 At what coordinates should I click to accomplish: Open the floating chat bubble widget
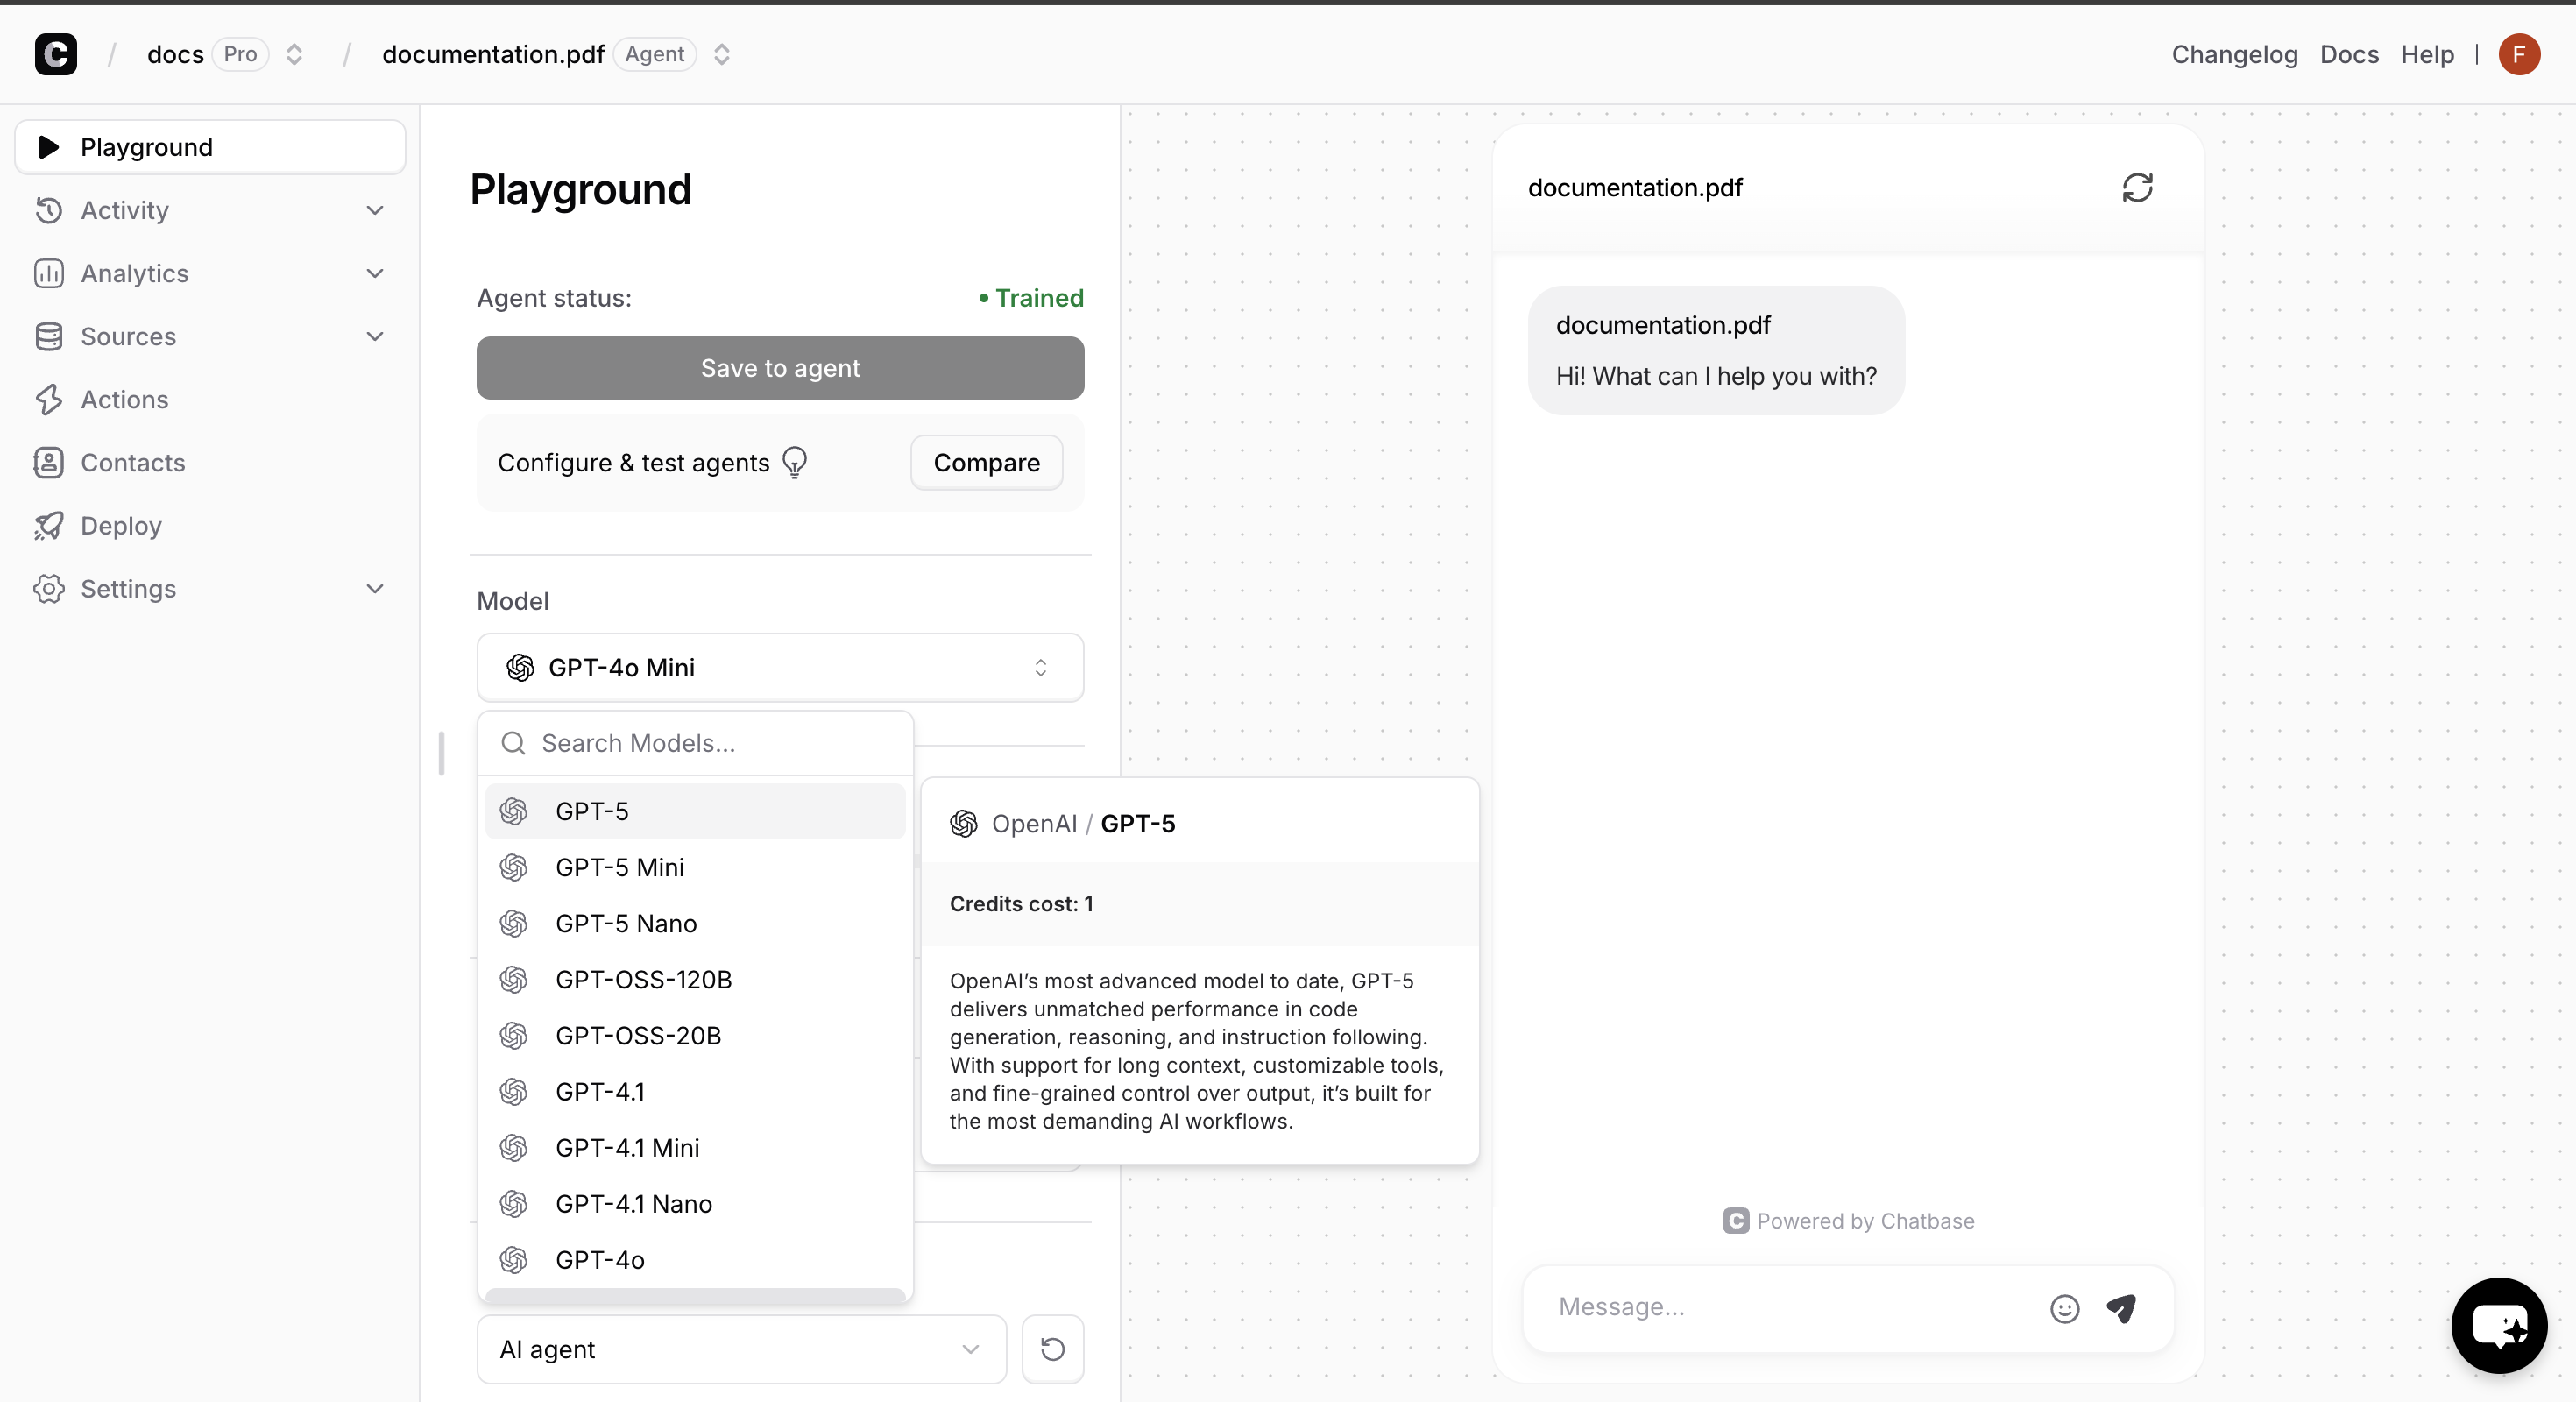click(x=2498, y=1325)
